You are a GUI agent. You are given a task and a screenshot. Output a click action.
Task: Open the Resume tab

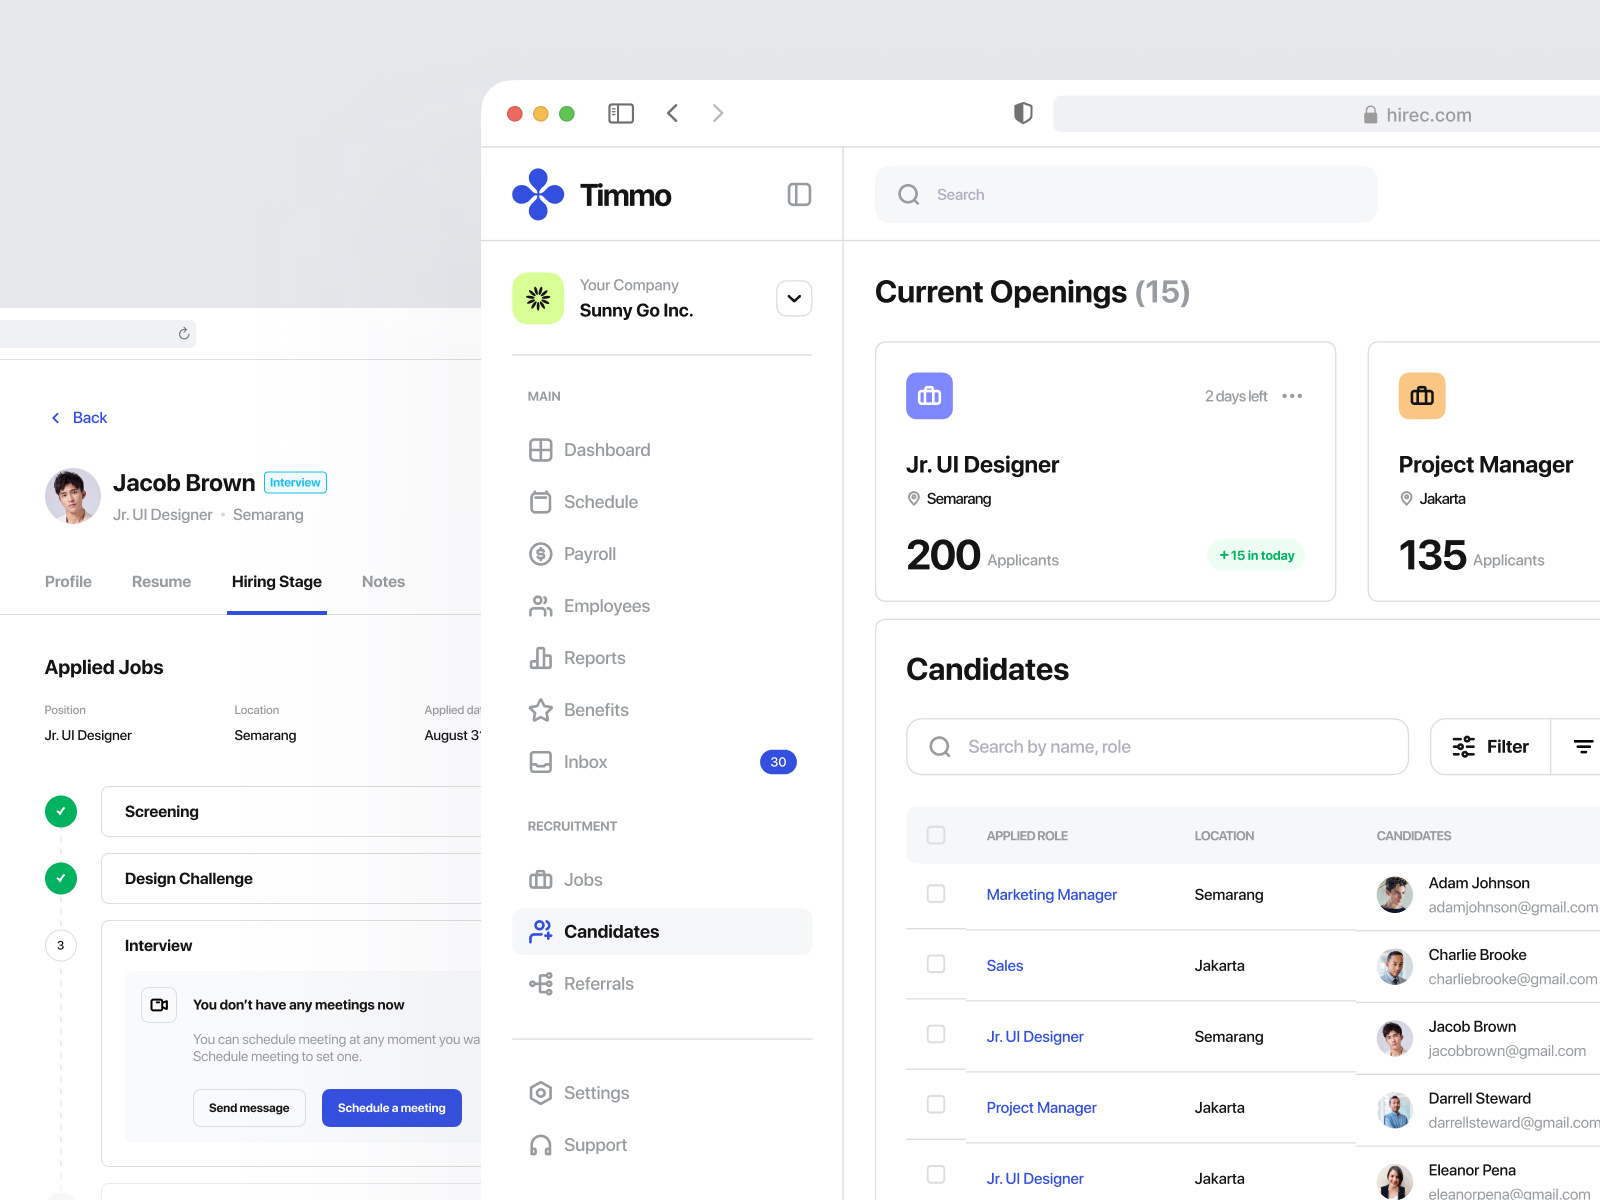click(x=161, y=581)
